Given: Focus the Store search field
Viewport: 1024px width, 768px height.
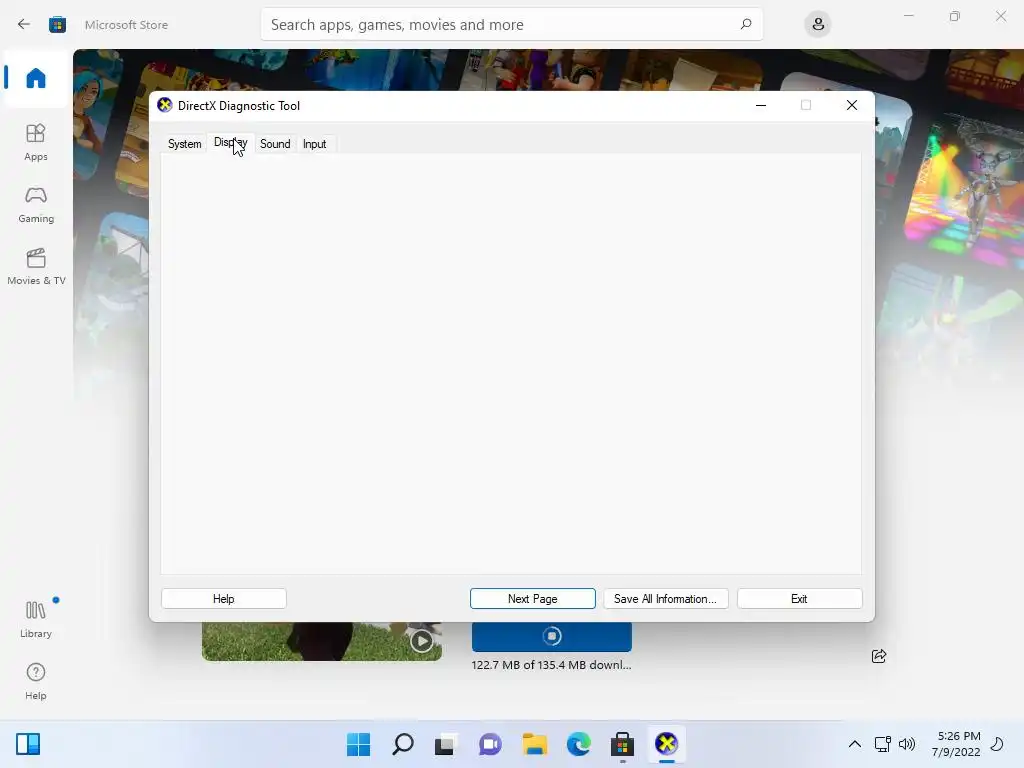Looking at the screenshot, I should point(511,25).
